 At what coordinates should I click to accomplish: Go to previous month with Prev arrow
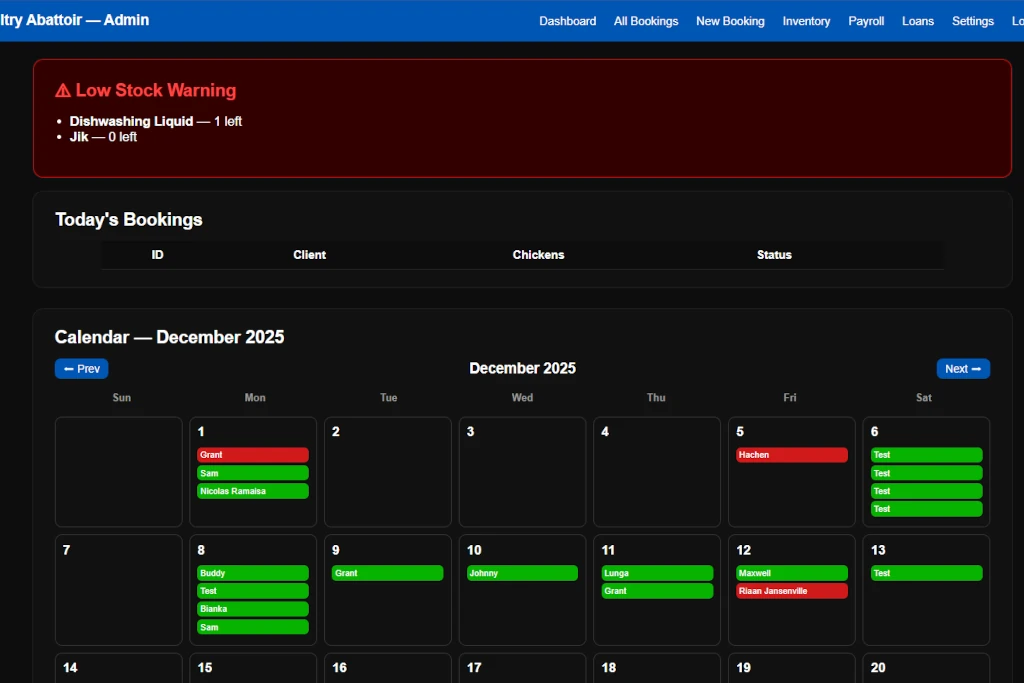pyautogui.click(x=81, y=369)
